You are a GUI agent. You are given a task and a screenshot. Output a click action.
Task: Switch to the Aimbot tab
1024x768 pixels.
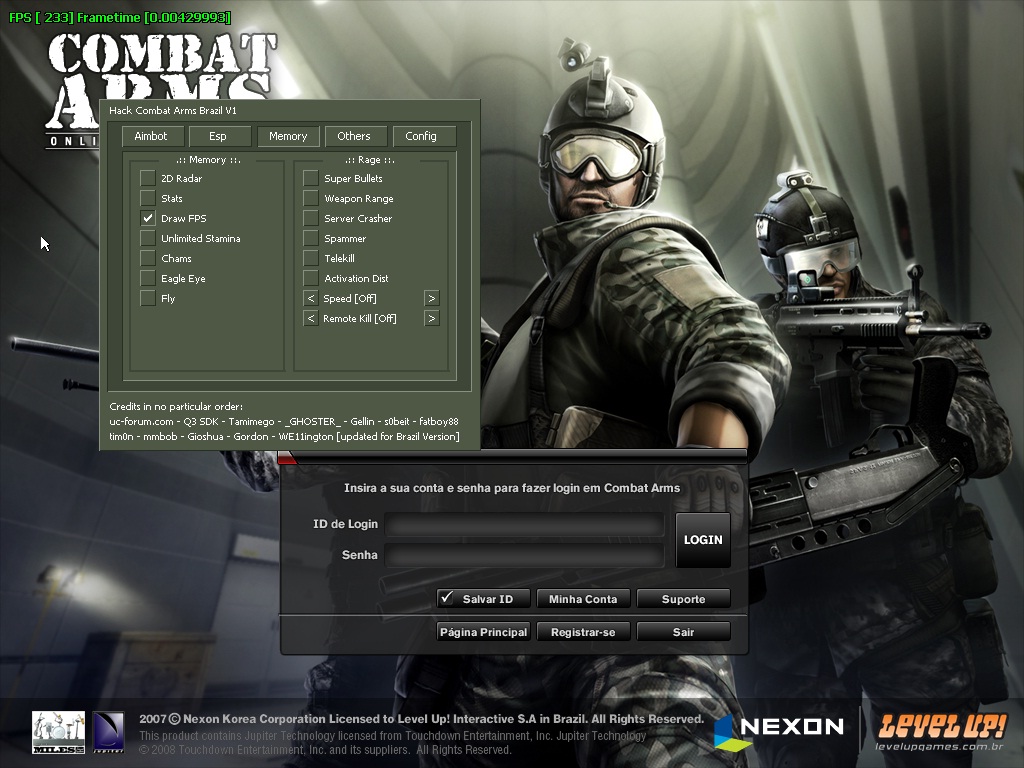[151, 136]
